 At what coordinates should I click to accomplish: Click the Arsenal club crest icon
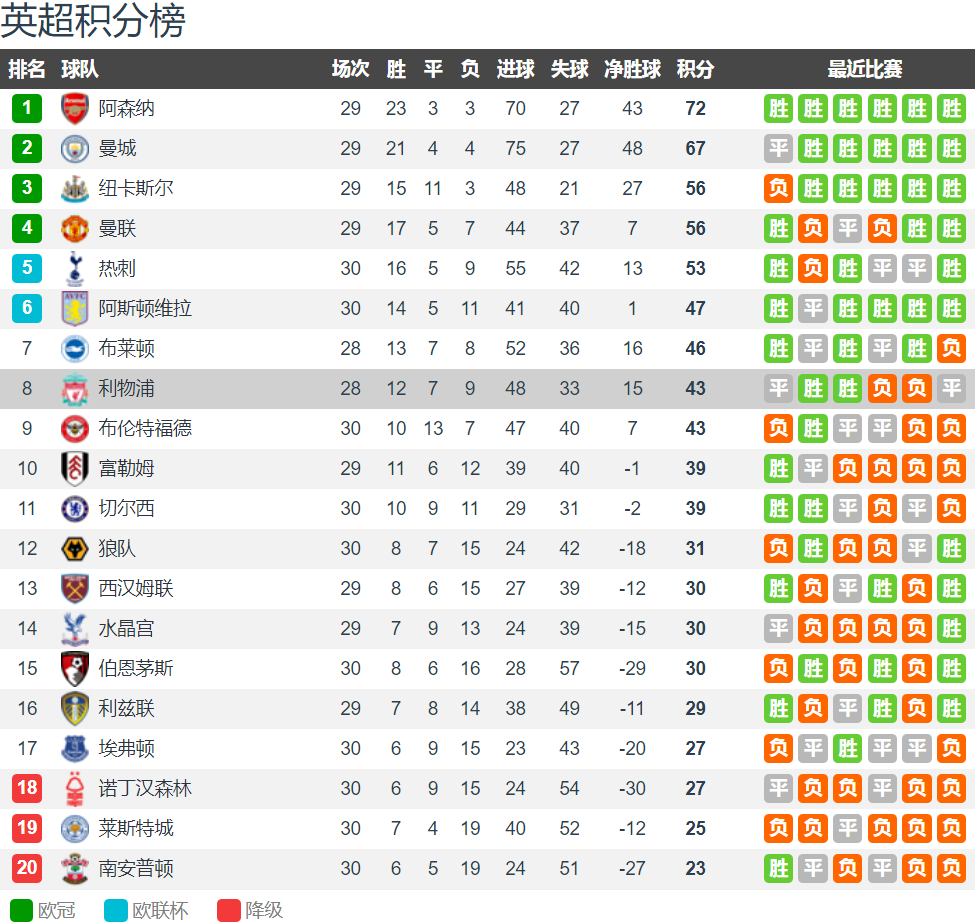tap(75, 108)
